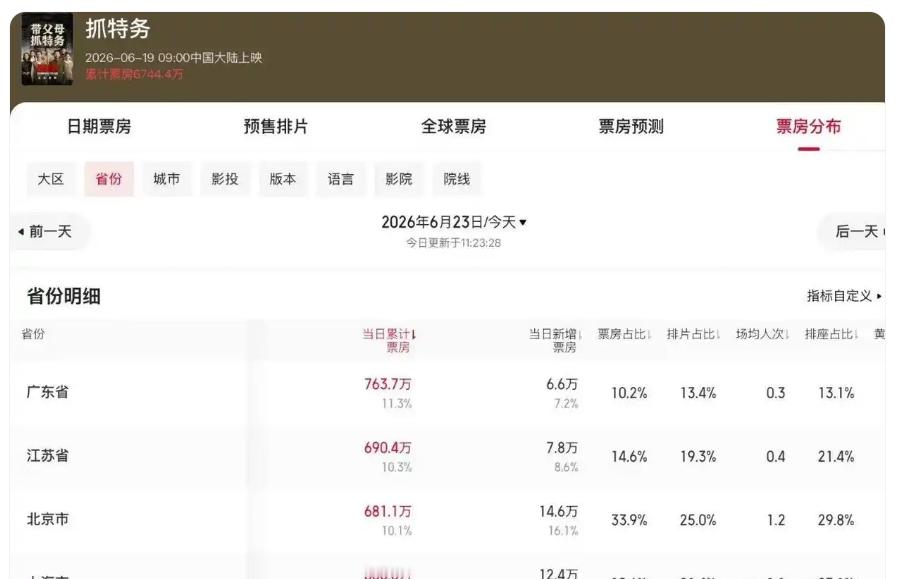The width and height of the screenshot is (906, 579).
Task: Sort by 排片占比 column
Action: tap(693, 334)
